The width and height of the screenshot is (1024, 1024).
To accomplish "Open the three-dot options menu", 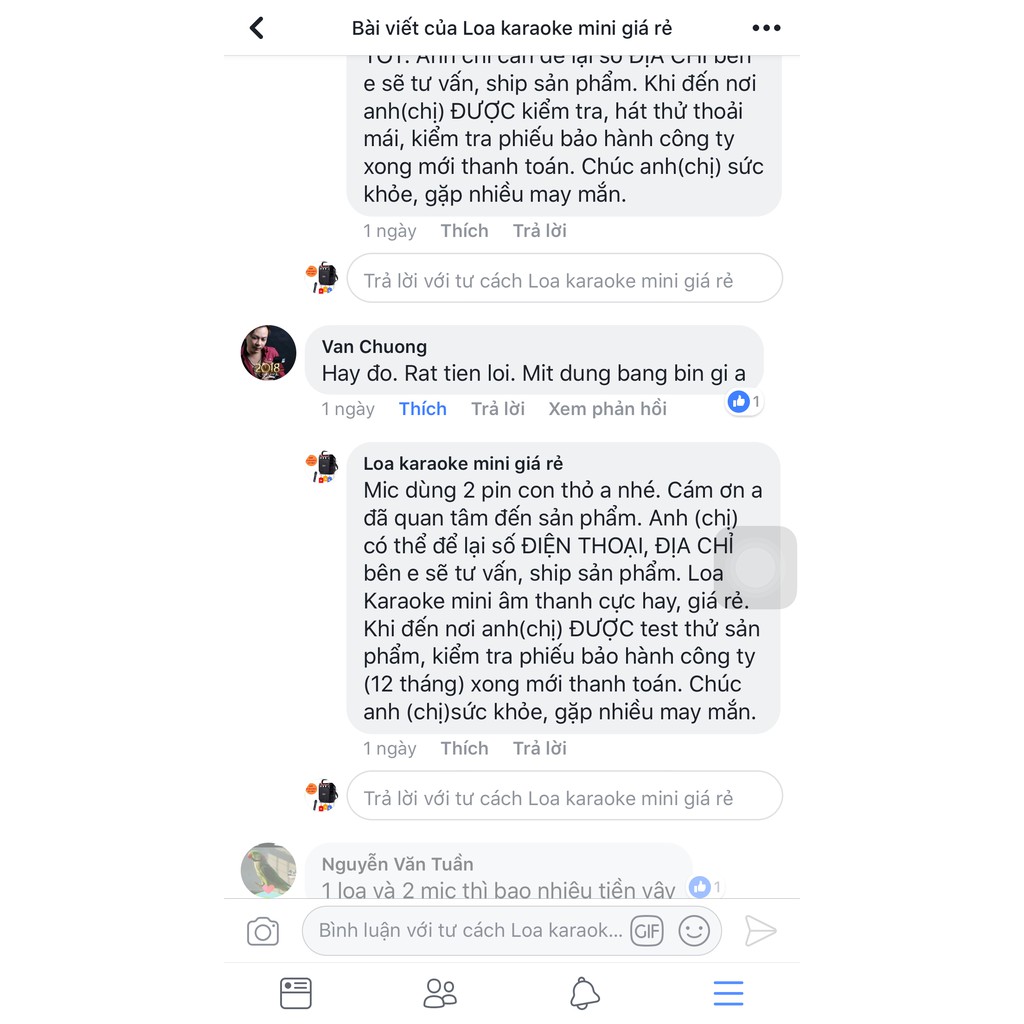I will [766, 27].
